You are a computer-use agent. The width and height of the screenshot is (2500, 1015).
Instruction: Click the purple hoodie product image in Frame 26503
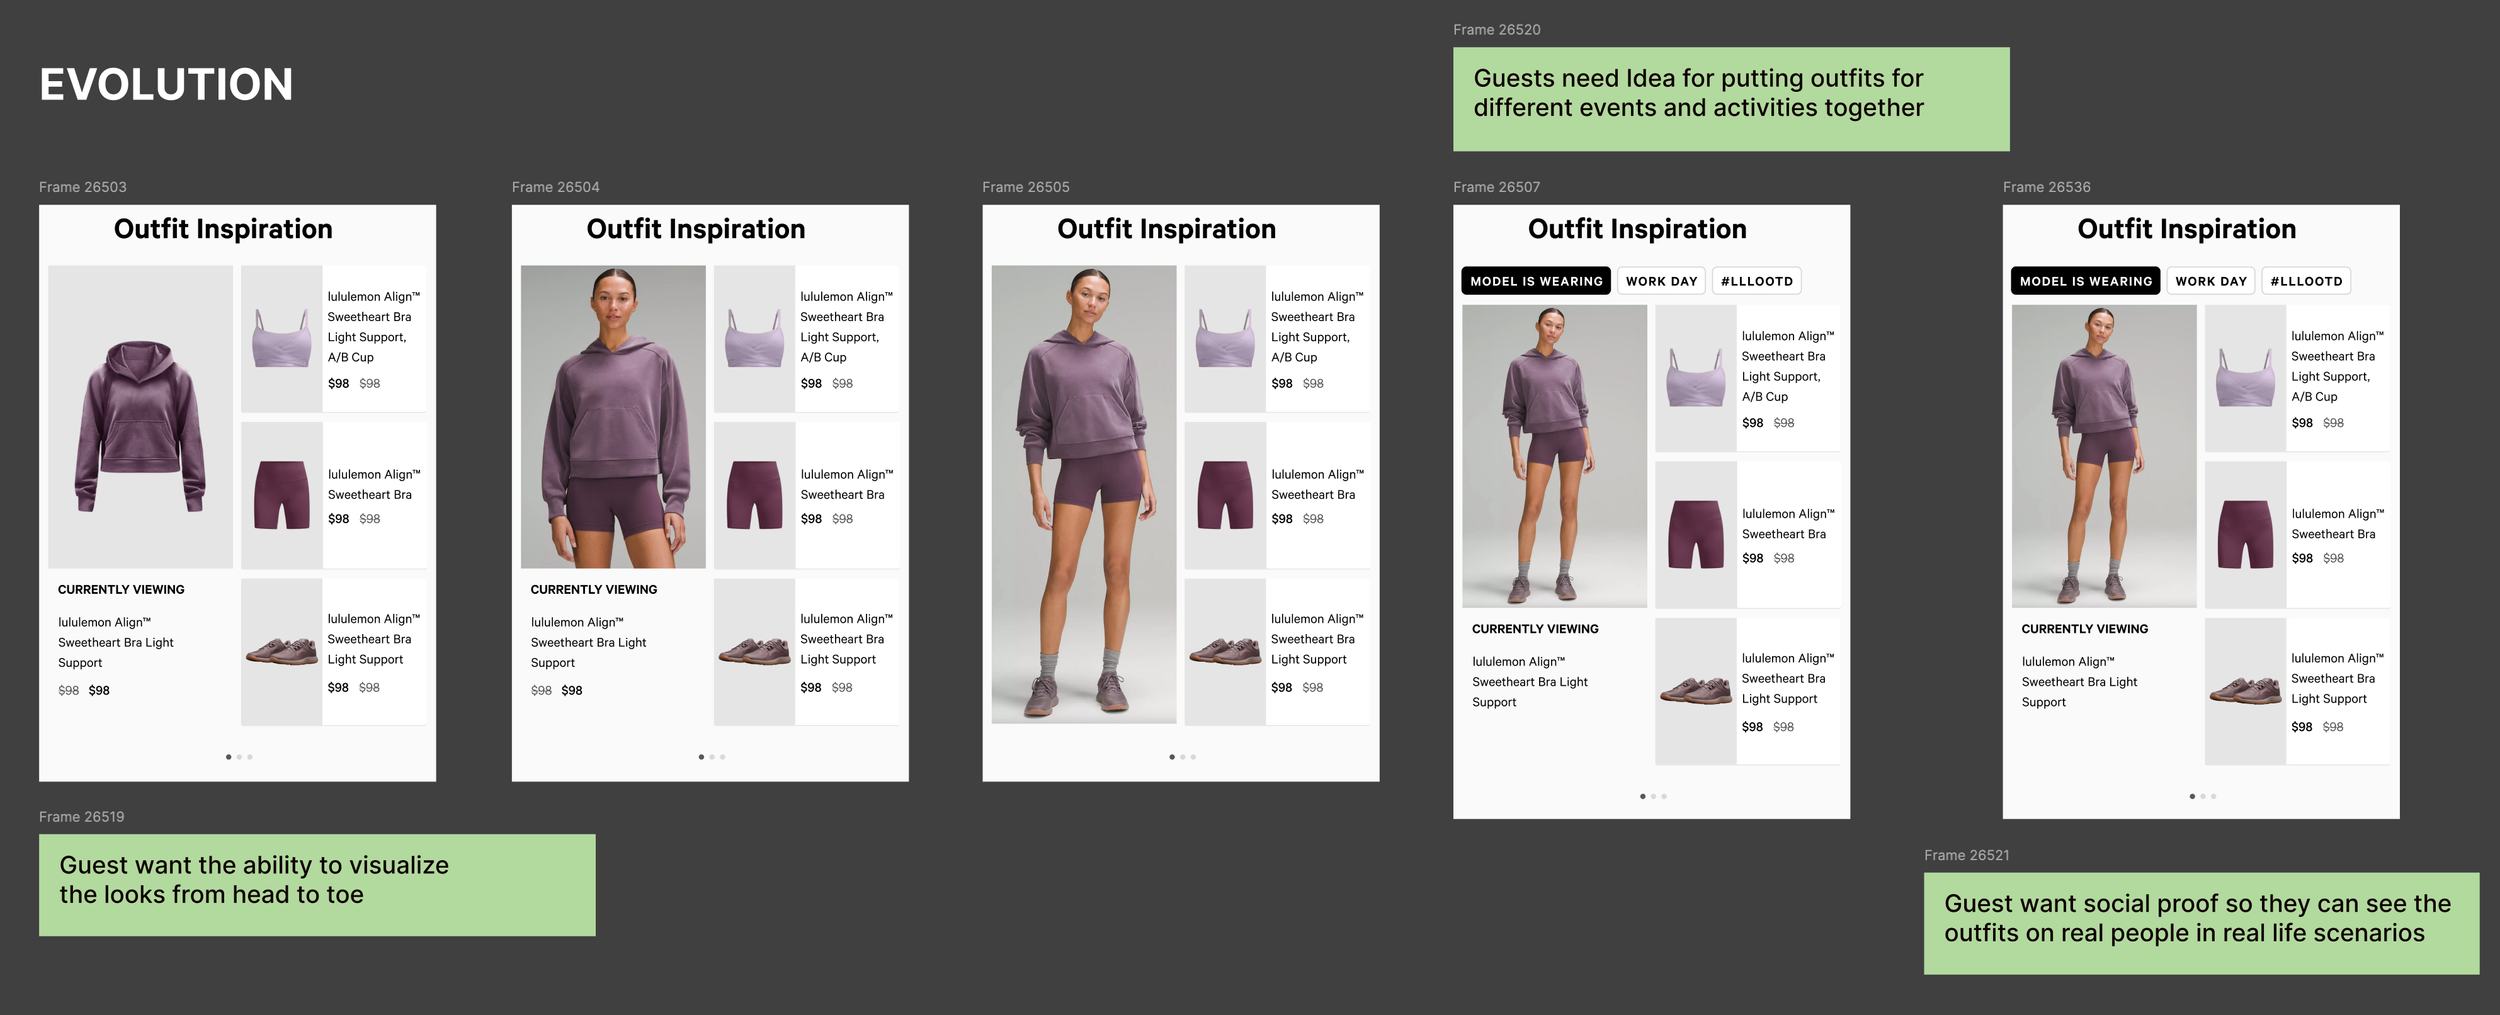(x=141, y=417)
